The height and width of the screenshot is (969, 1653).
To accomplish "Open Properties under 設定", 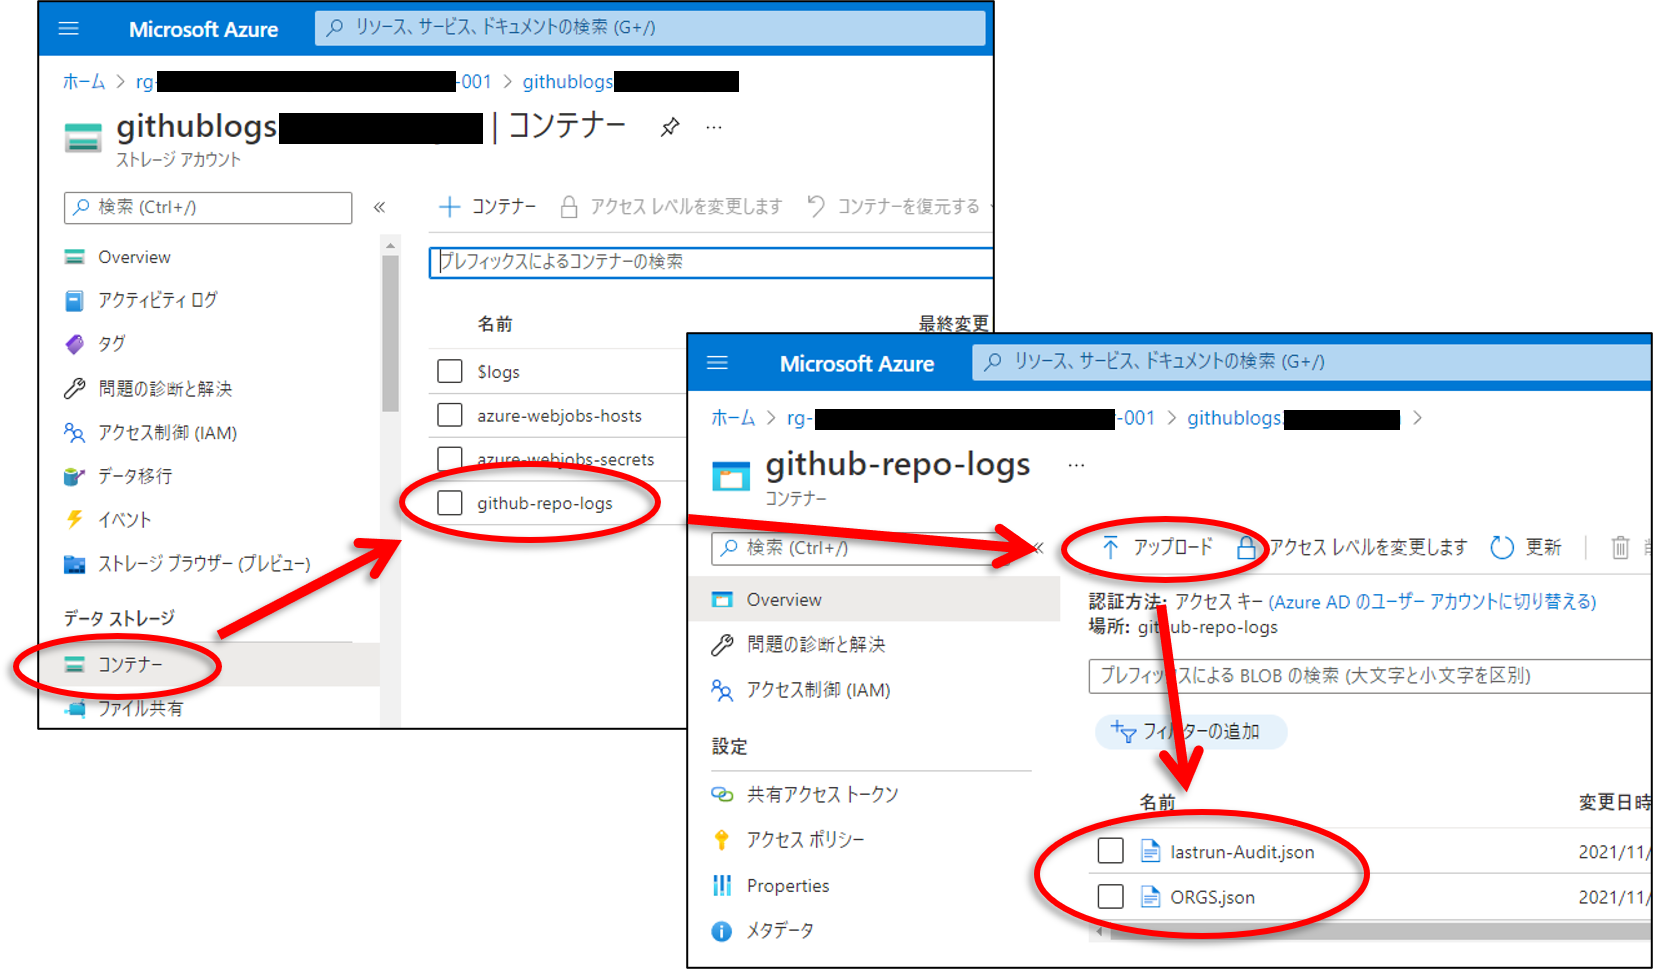I will click(x=789, y=885).
